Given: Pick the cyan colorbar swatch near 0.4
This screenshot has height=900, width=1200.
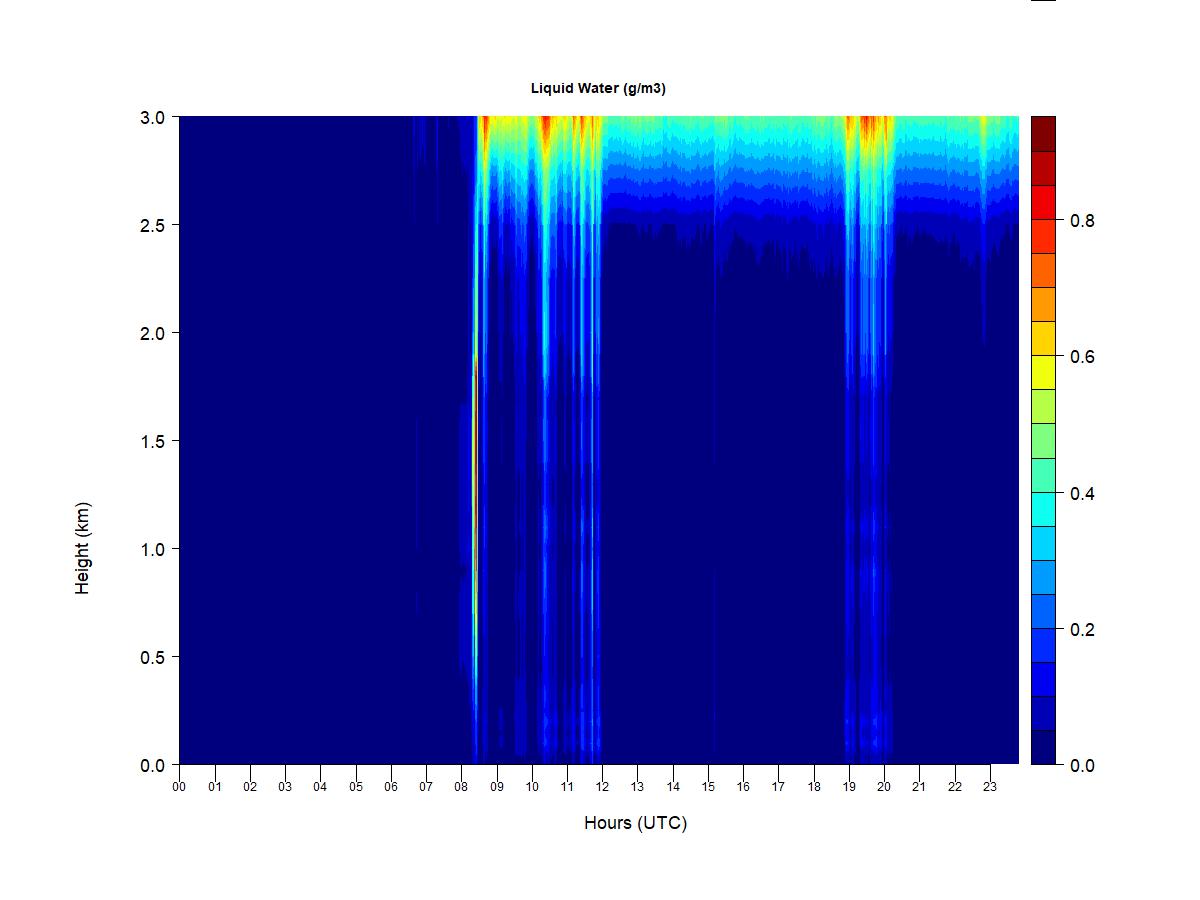Looking at the screenshot, I should click(1043, 508).
